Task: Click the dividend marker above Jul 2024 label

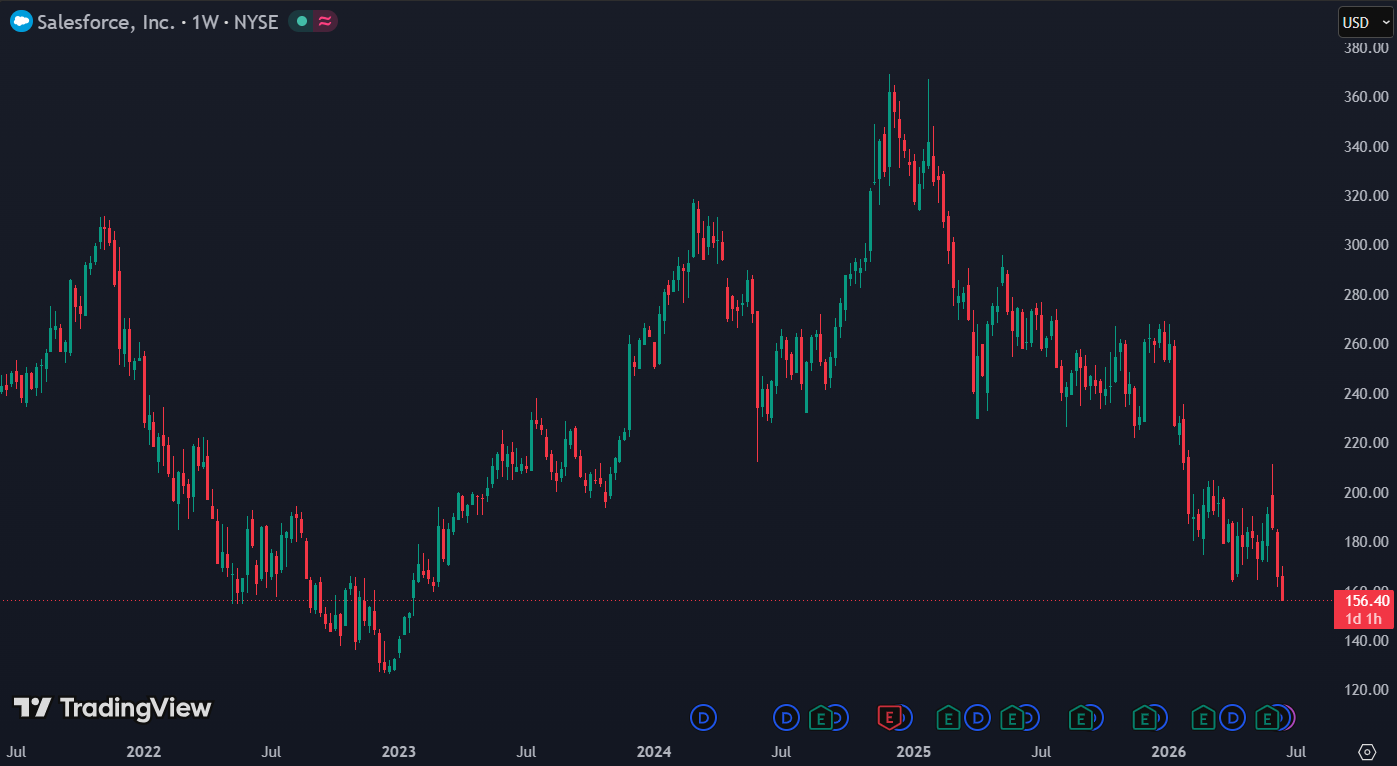Action: [x=786, y=717]
